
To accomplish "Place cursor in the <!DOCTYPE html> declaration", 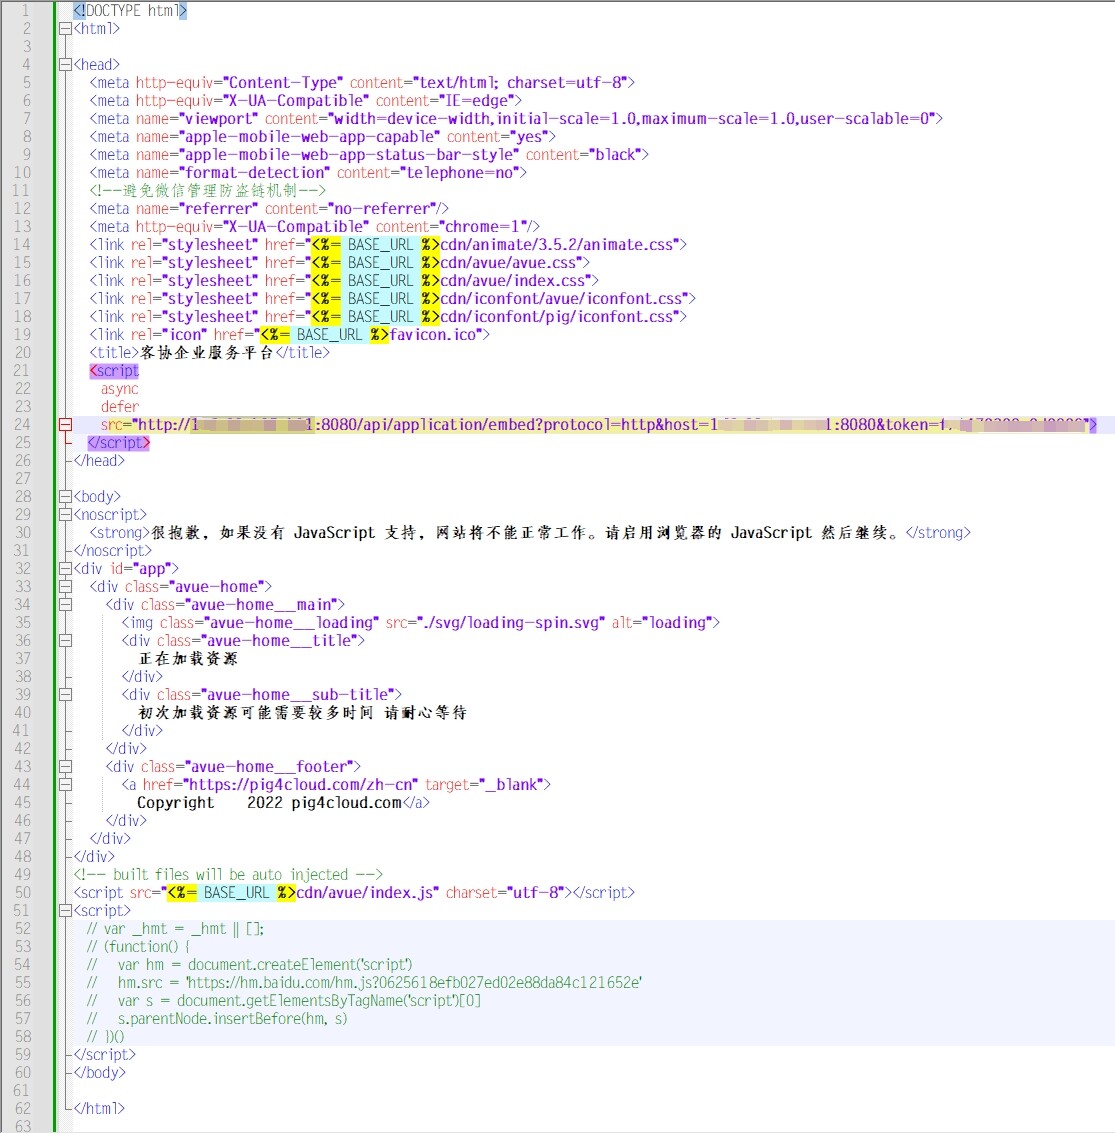I will 130,11.
